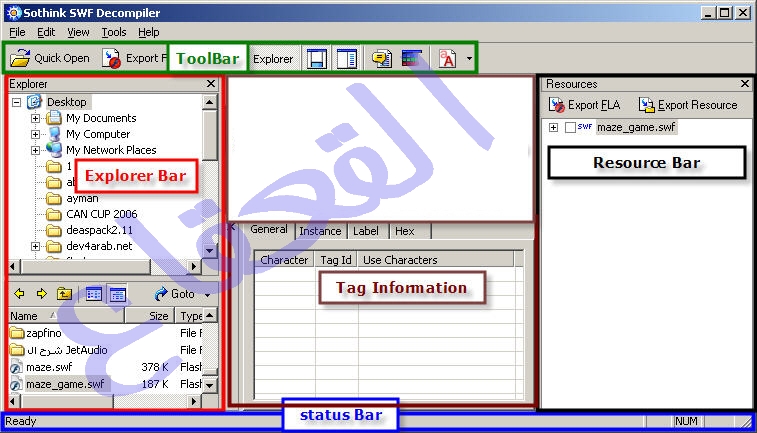
Task: Click the floppy-disk panel layout toolbar icon
Action: point(316,59)
